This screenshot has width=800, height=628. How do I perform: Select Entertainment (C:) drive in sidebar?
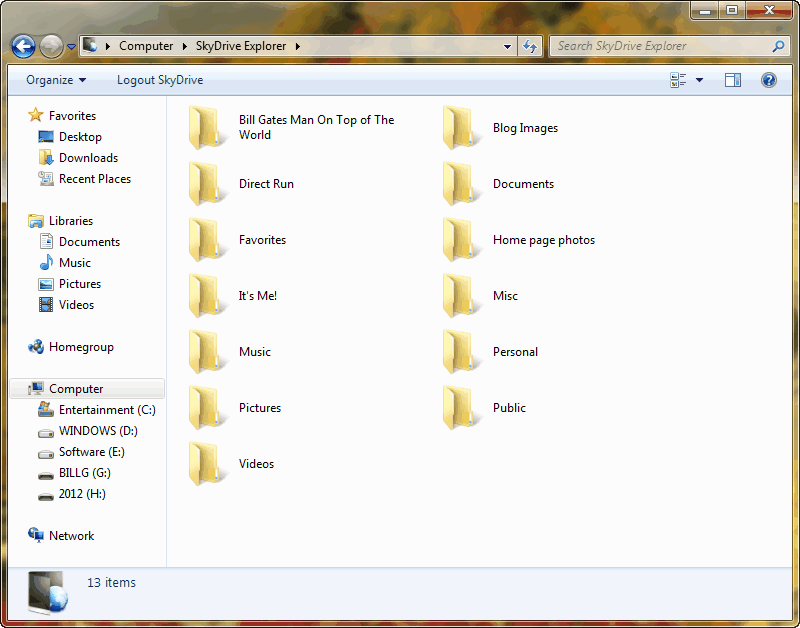coord(106,410)
